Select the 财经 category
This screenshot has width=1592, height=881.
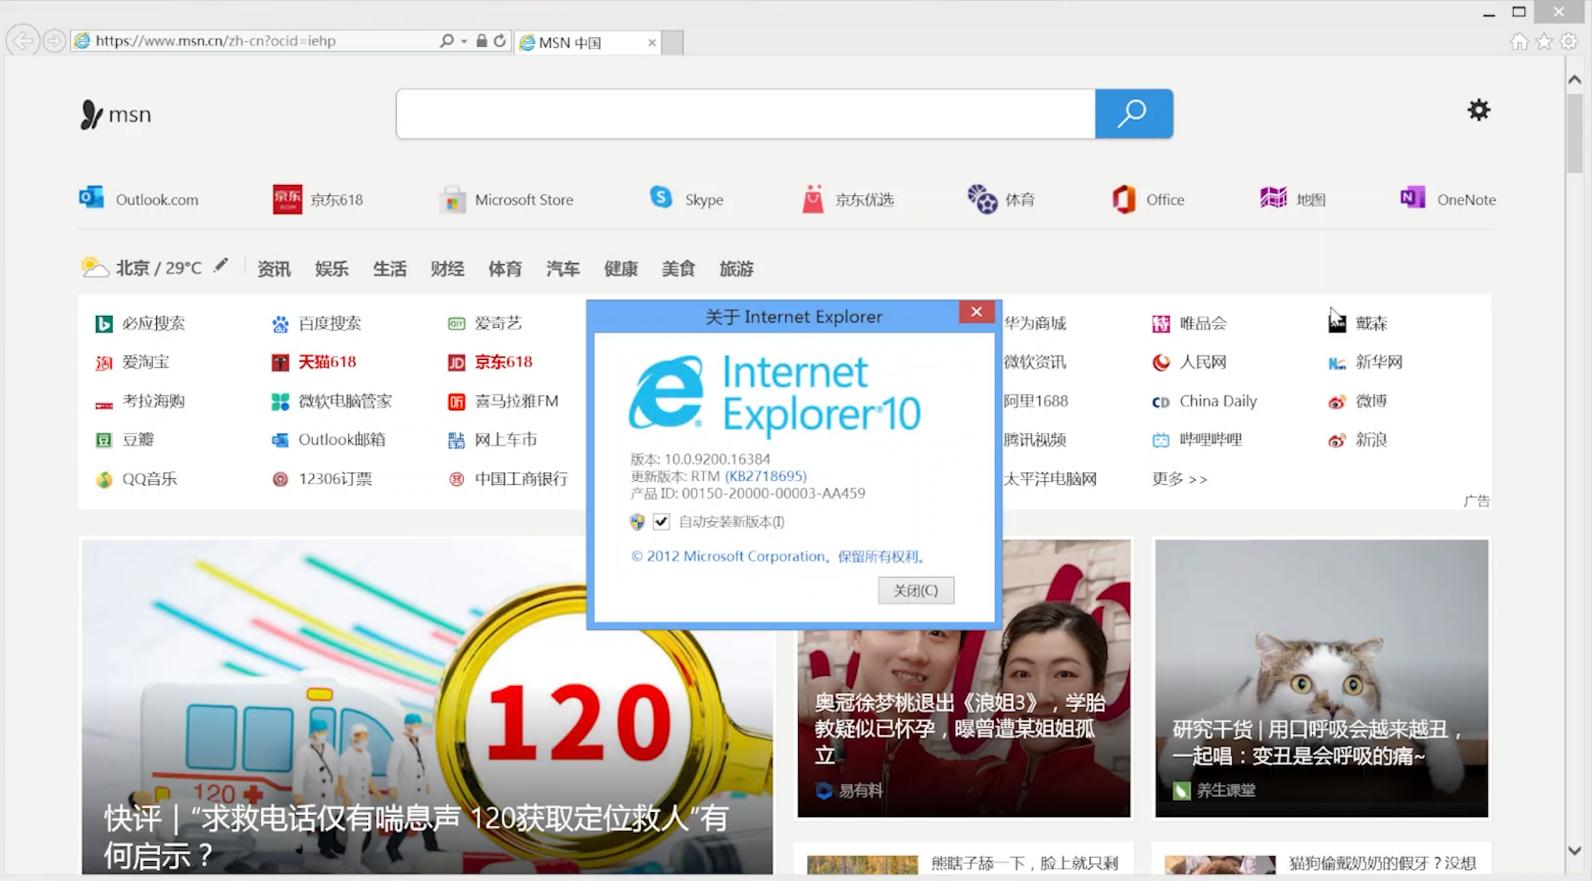point(447,268)
